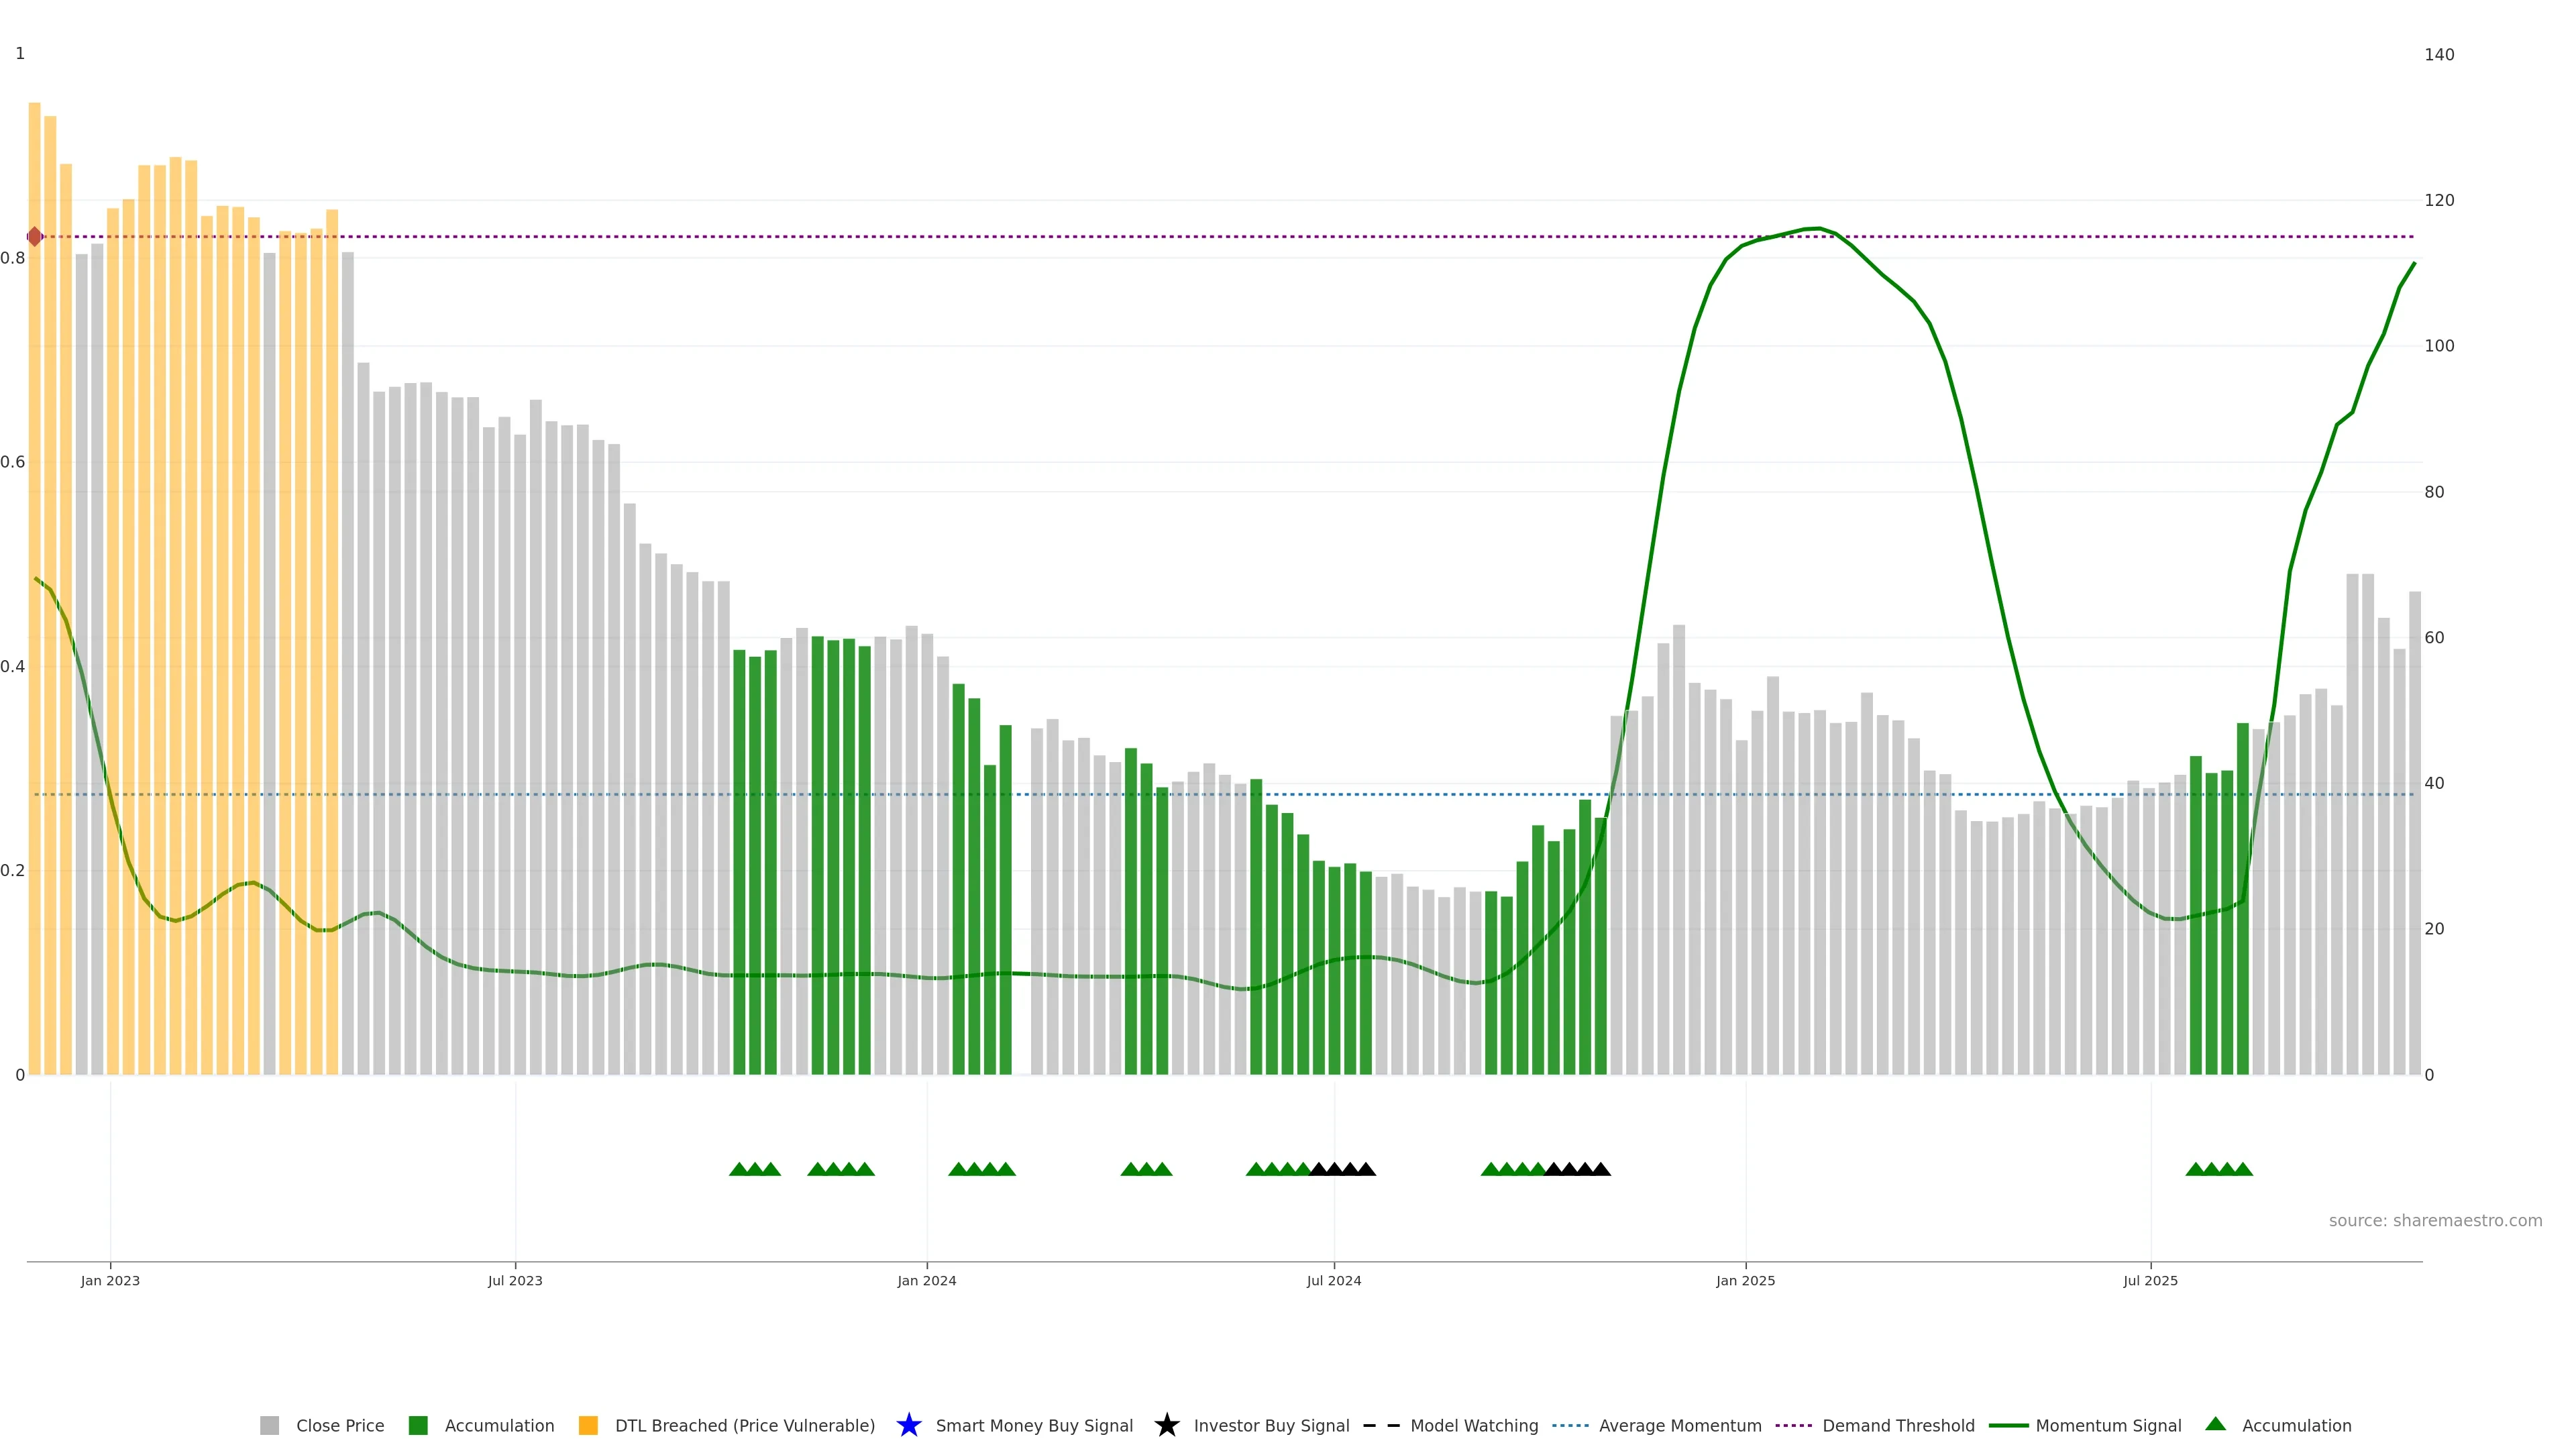
Task: Click the Average Momentum dotted line icon
Action: click(x=1570, y=1426)
